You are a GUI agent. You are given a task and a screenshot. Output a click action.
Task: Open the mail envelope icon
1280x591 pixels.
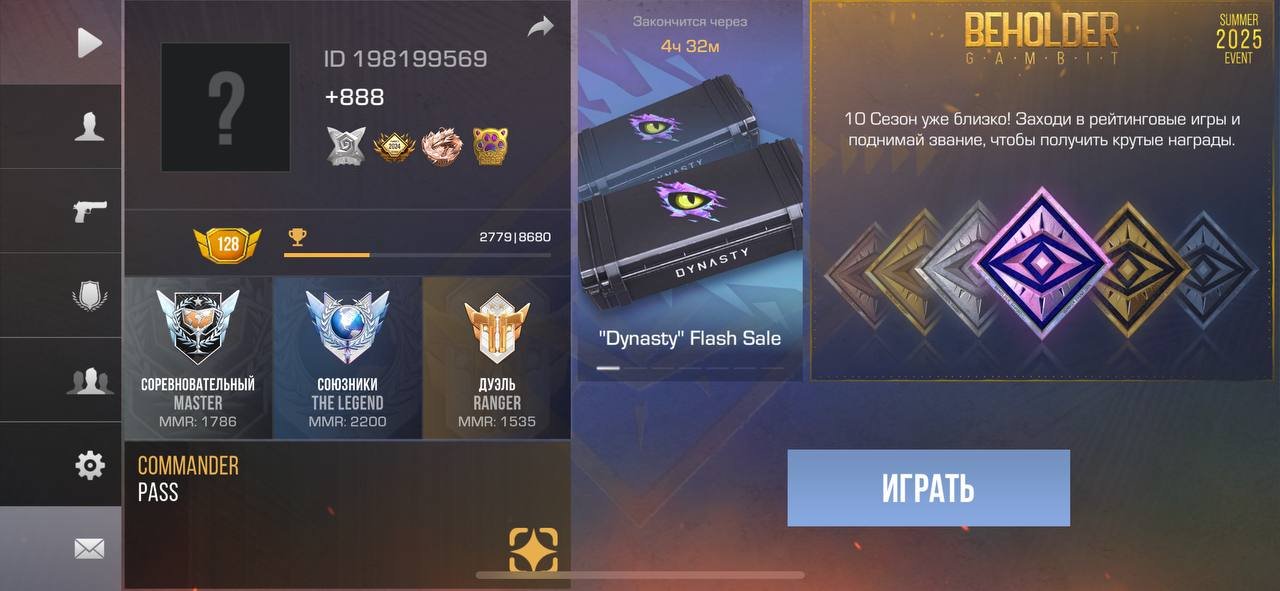89,548
